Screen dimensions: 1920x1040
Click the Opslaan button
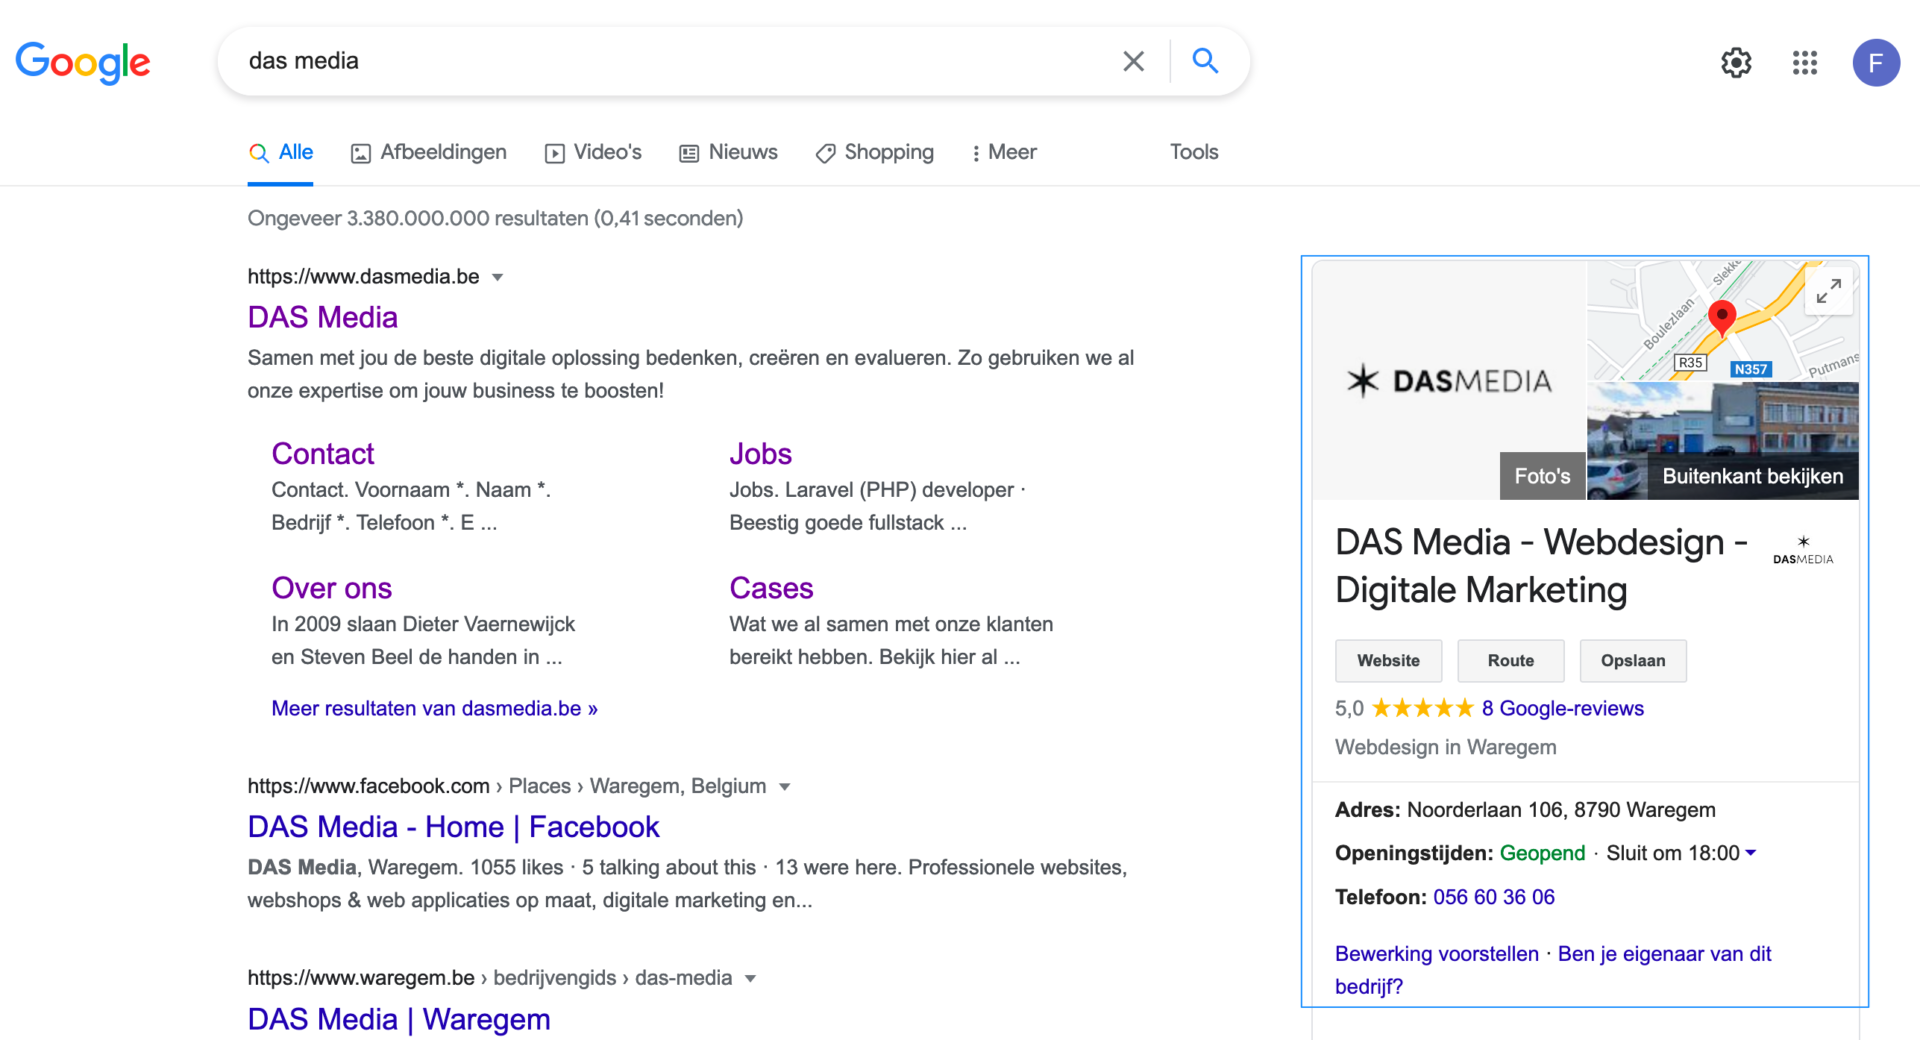(1633, 661)
